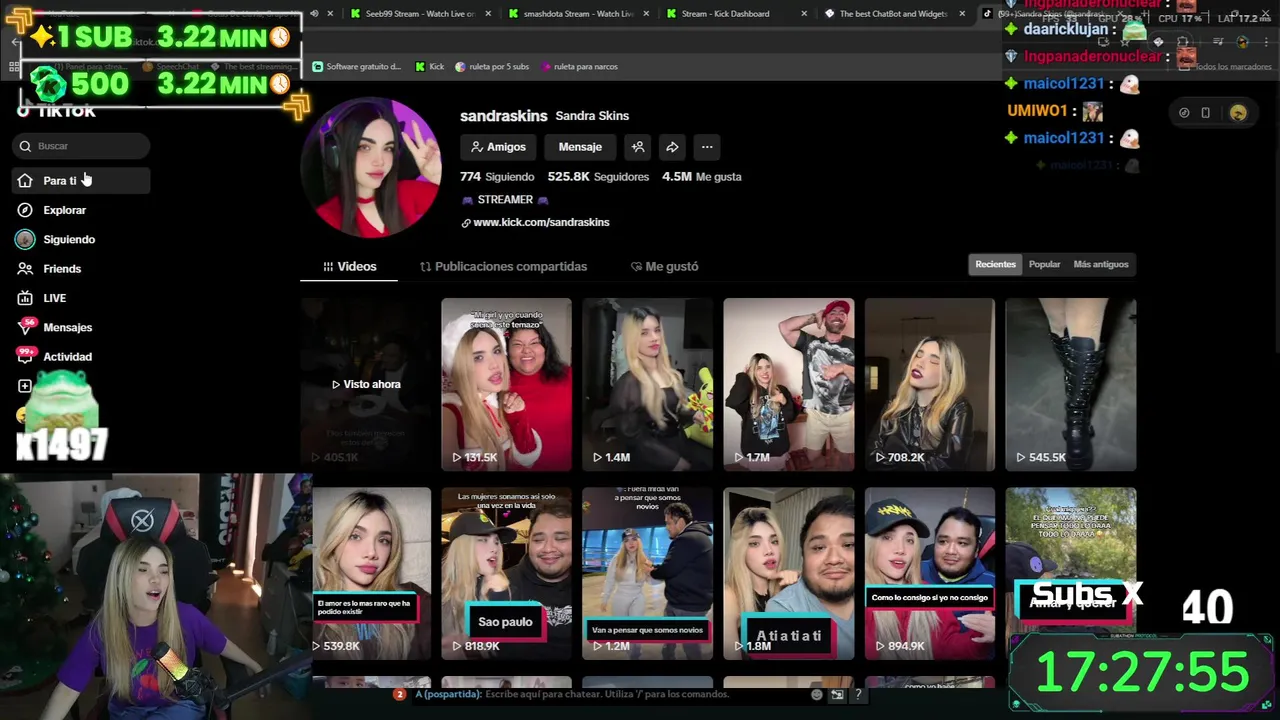1280x720 pixels.
Task: Switch to the Videos tab
Action: [x=349, y=266]
